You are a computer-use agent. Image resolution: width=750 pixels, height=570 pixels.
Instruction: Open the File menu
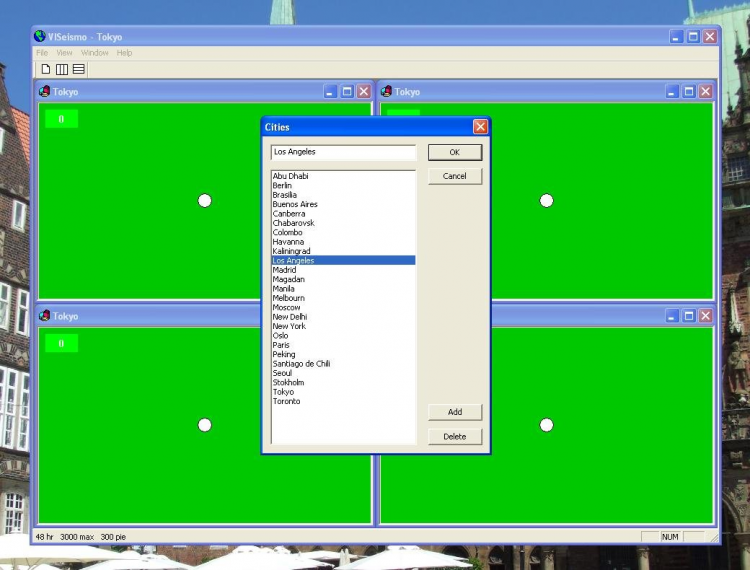pyautogui.click(x=42, y=53)
